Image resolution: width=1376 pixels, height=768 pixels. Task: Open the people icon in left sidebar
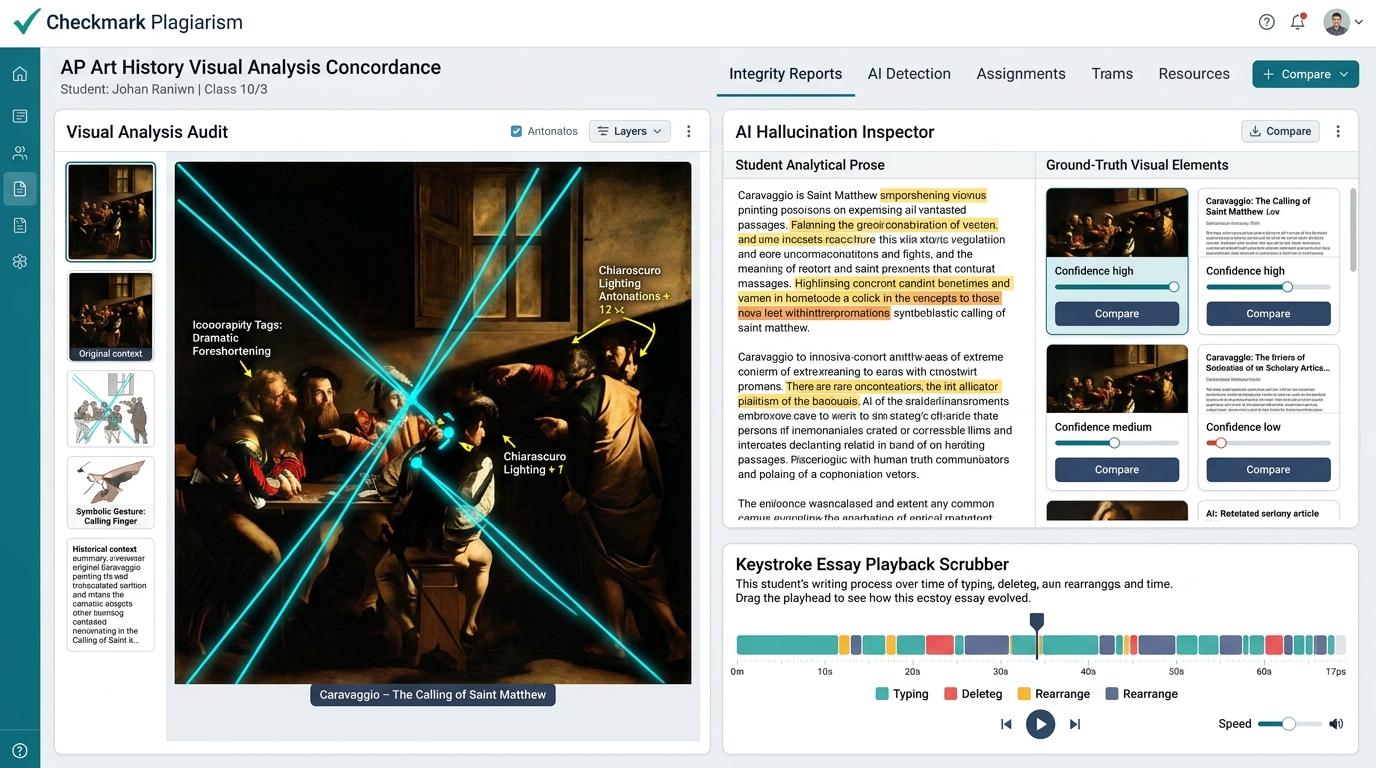coord(20,153)
